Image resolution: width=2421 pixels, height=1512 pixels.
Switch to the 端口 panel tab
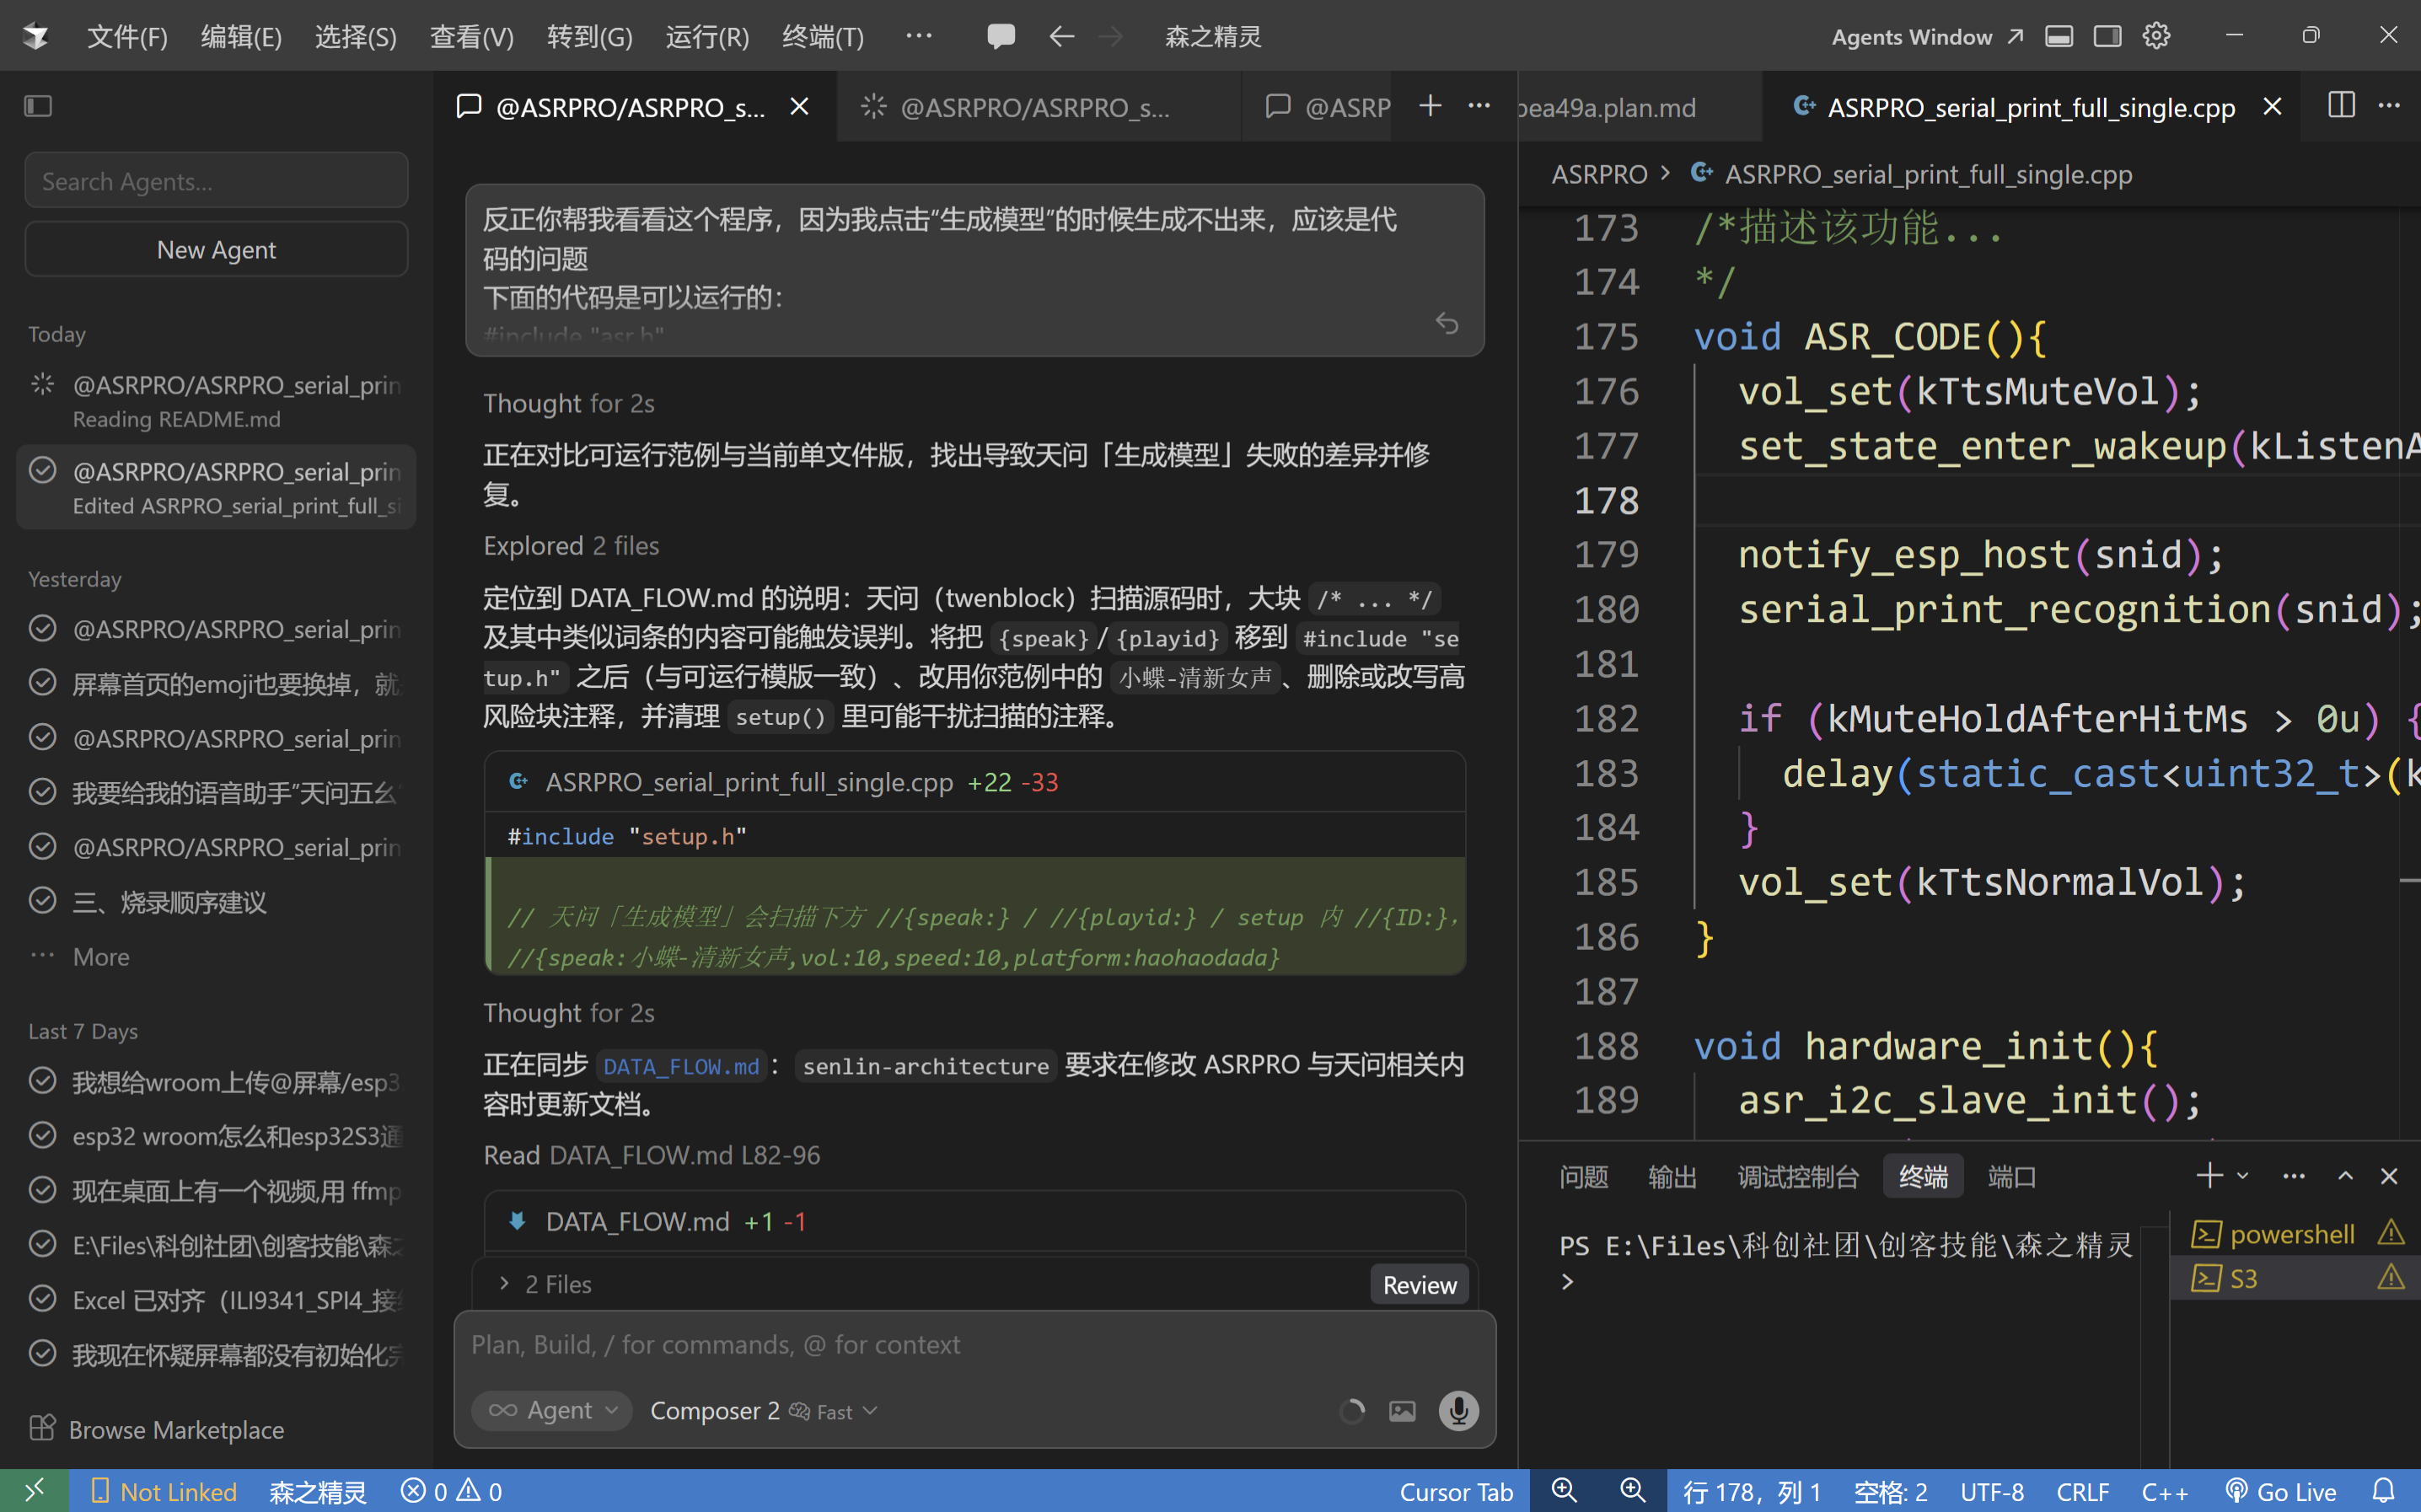[2012, 1177]
